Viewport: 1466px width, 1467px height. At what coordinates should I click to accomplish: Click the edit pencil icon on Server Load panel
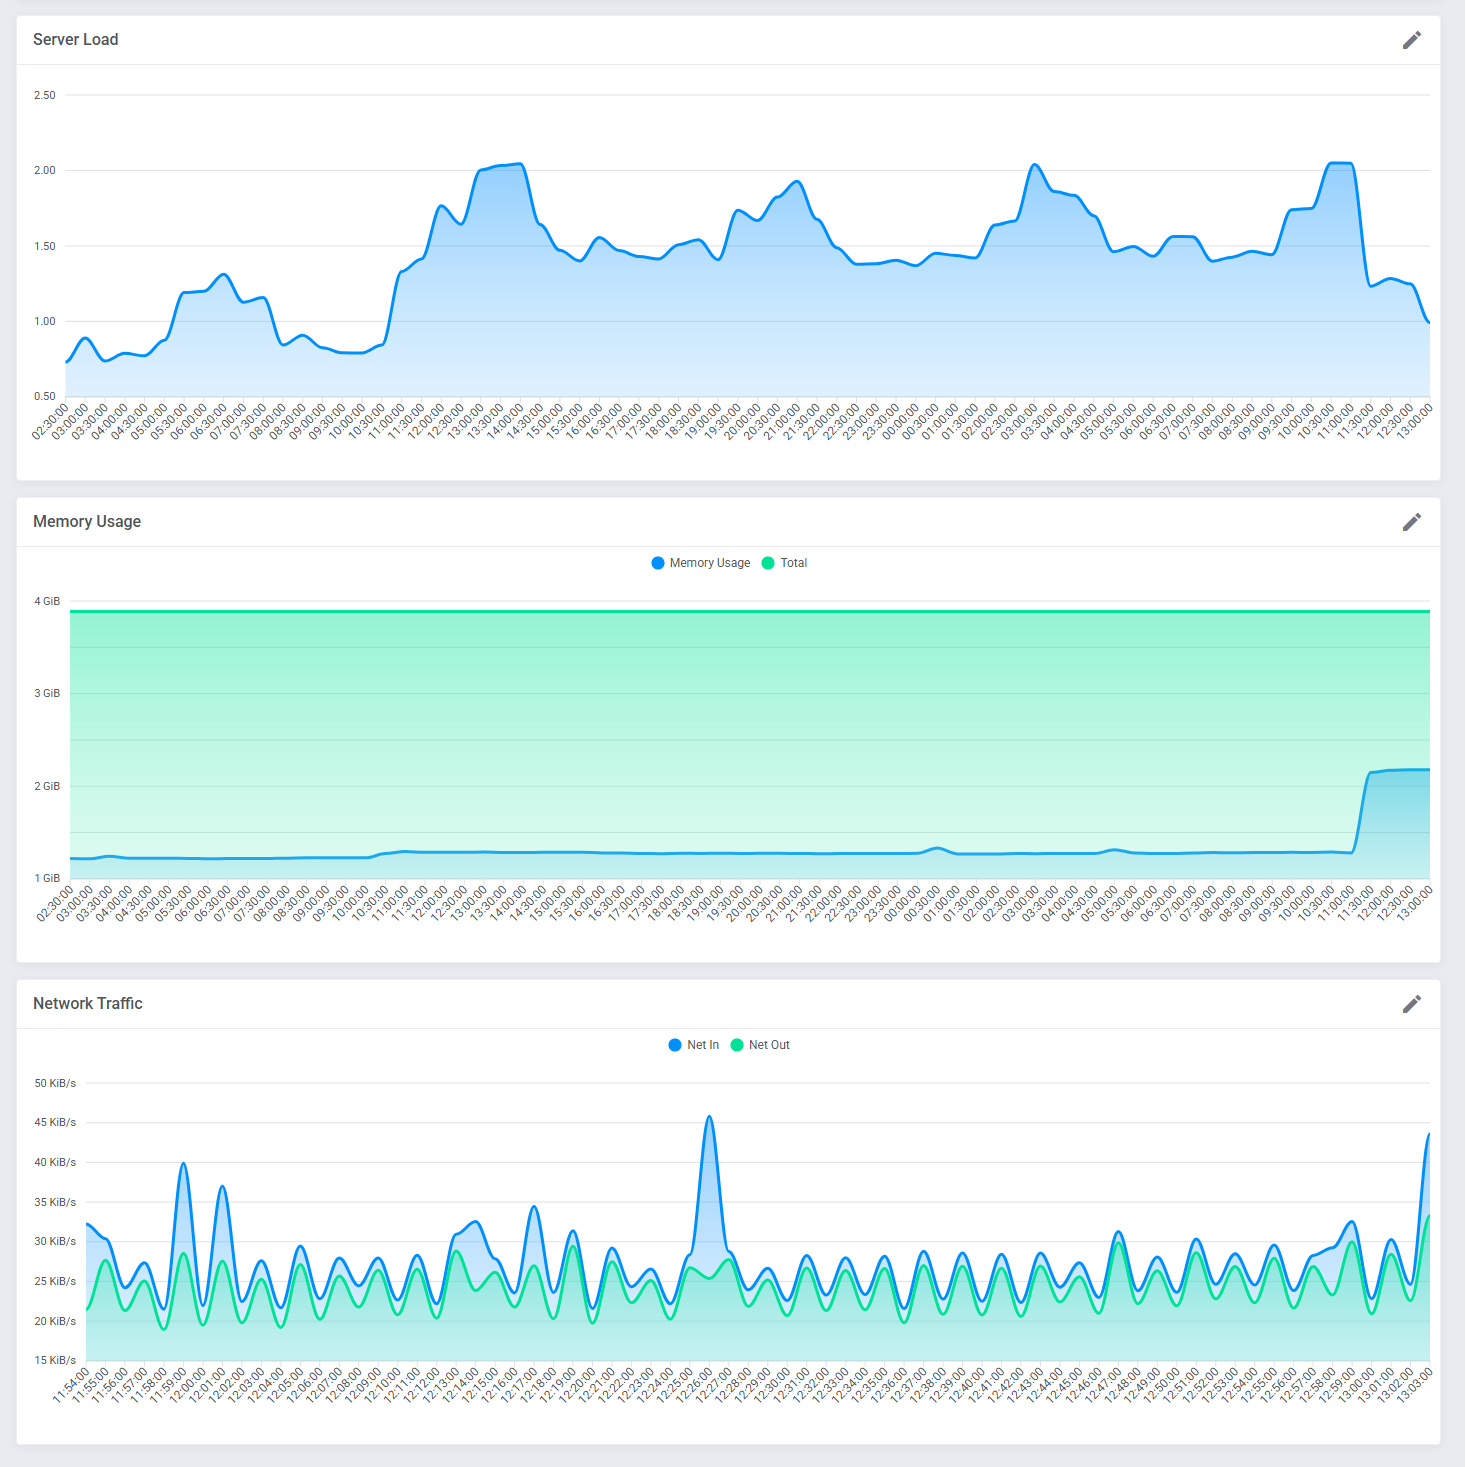click(x=1412, y=40)
